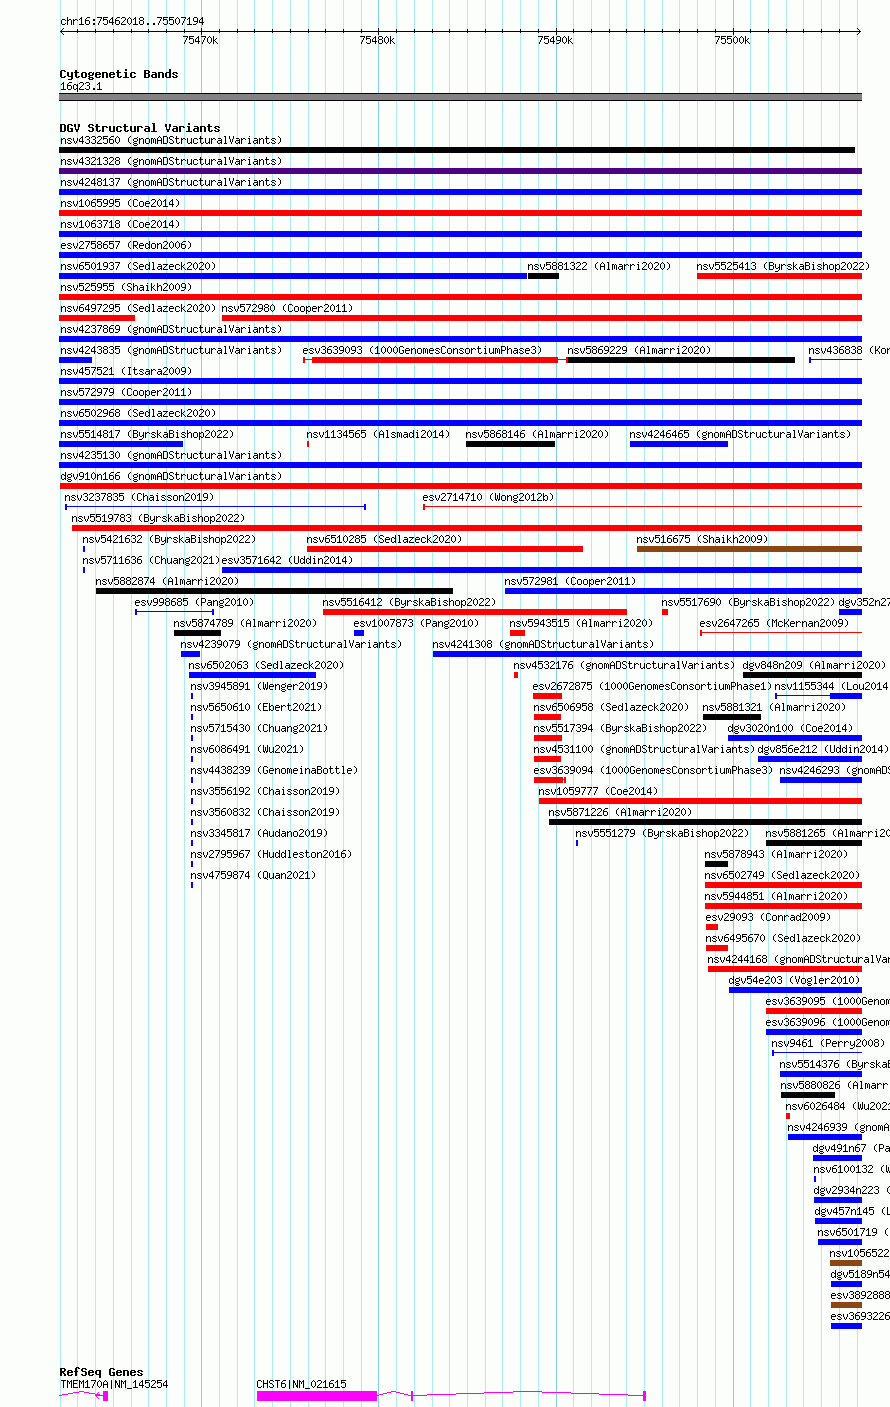The height and width of the screenshot is (1407, 890).
Task: Click nsv6510285 (Sedlazeck2020) label
Action: coord(385,539)
